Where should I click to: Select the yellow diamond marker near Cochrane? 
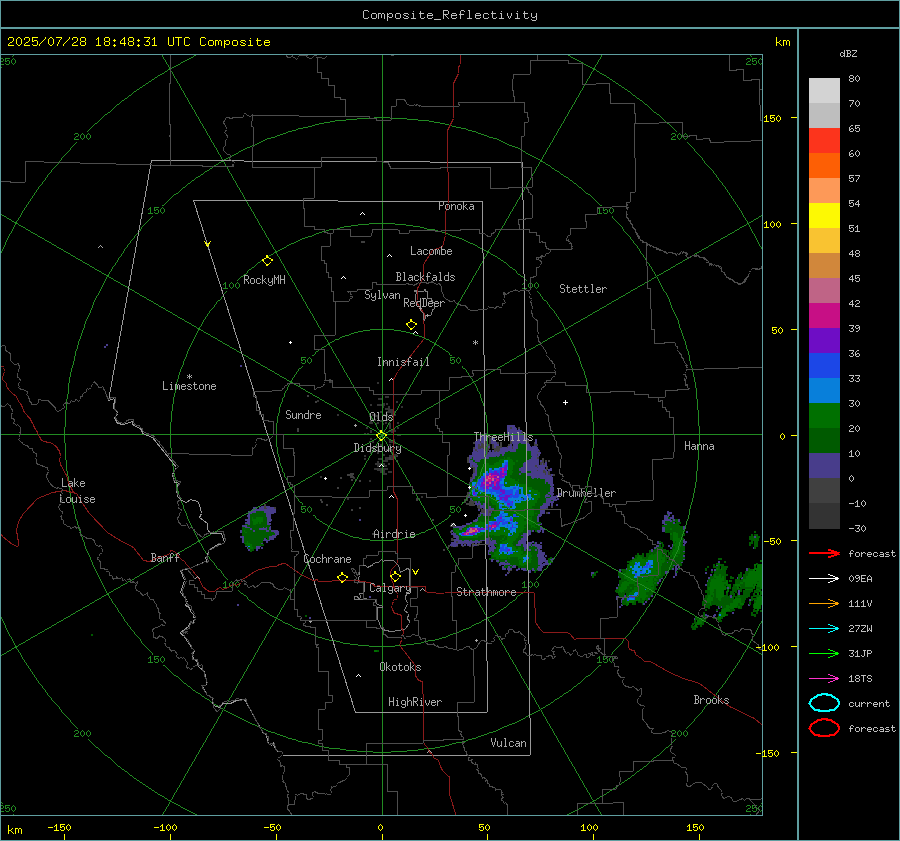(342, 577)
